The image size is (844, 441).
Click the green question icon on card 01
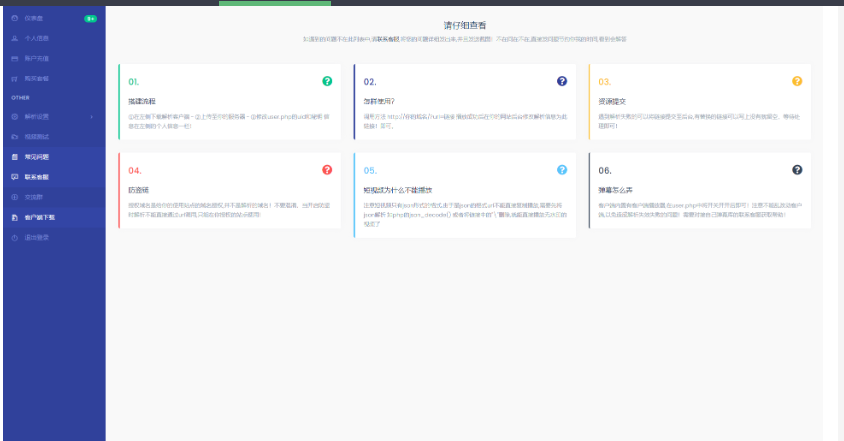(x=327, y=81)
